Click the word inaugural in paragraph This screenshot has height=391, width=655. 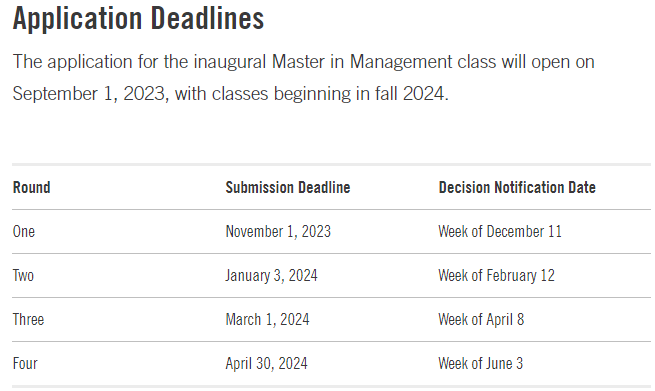coord(230,62)
